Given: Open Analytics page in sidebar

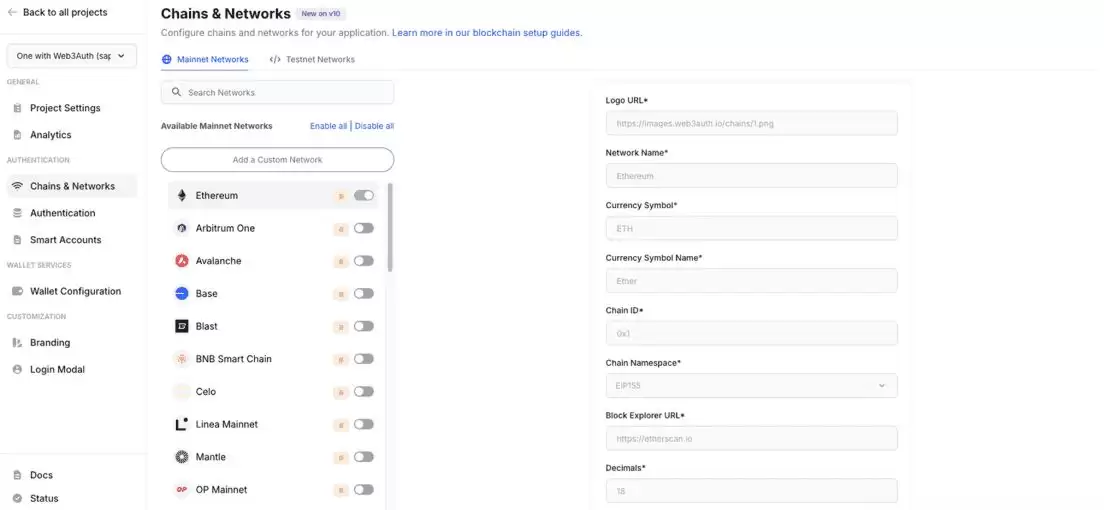Looking at the screenshot, I should (x=72, y=135).
